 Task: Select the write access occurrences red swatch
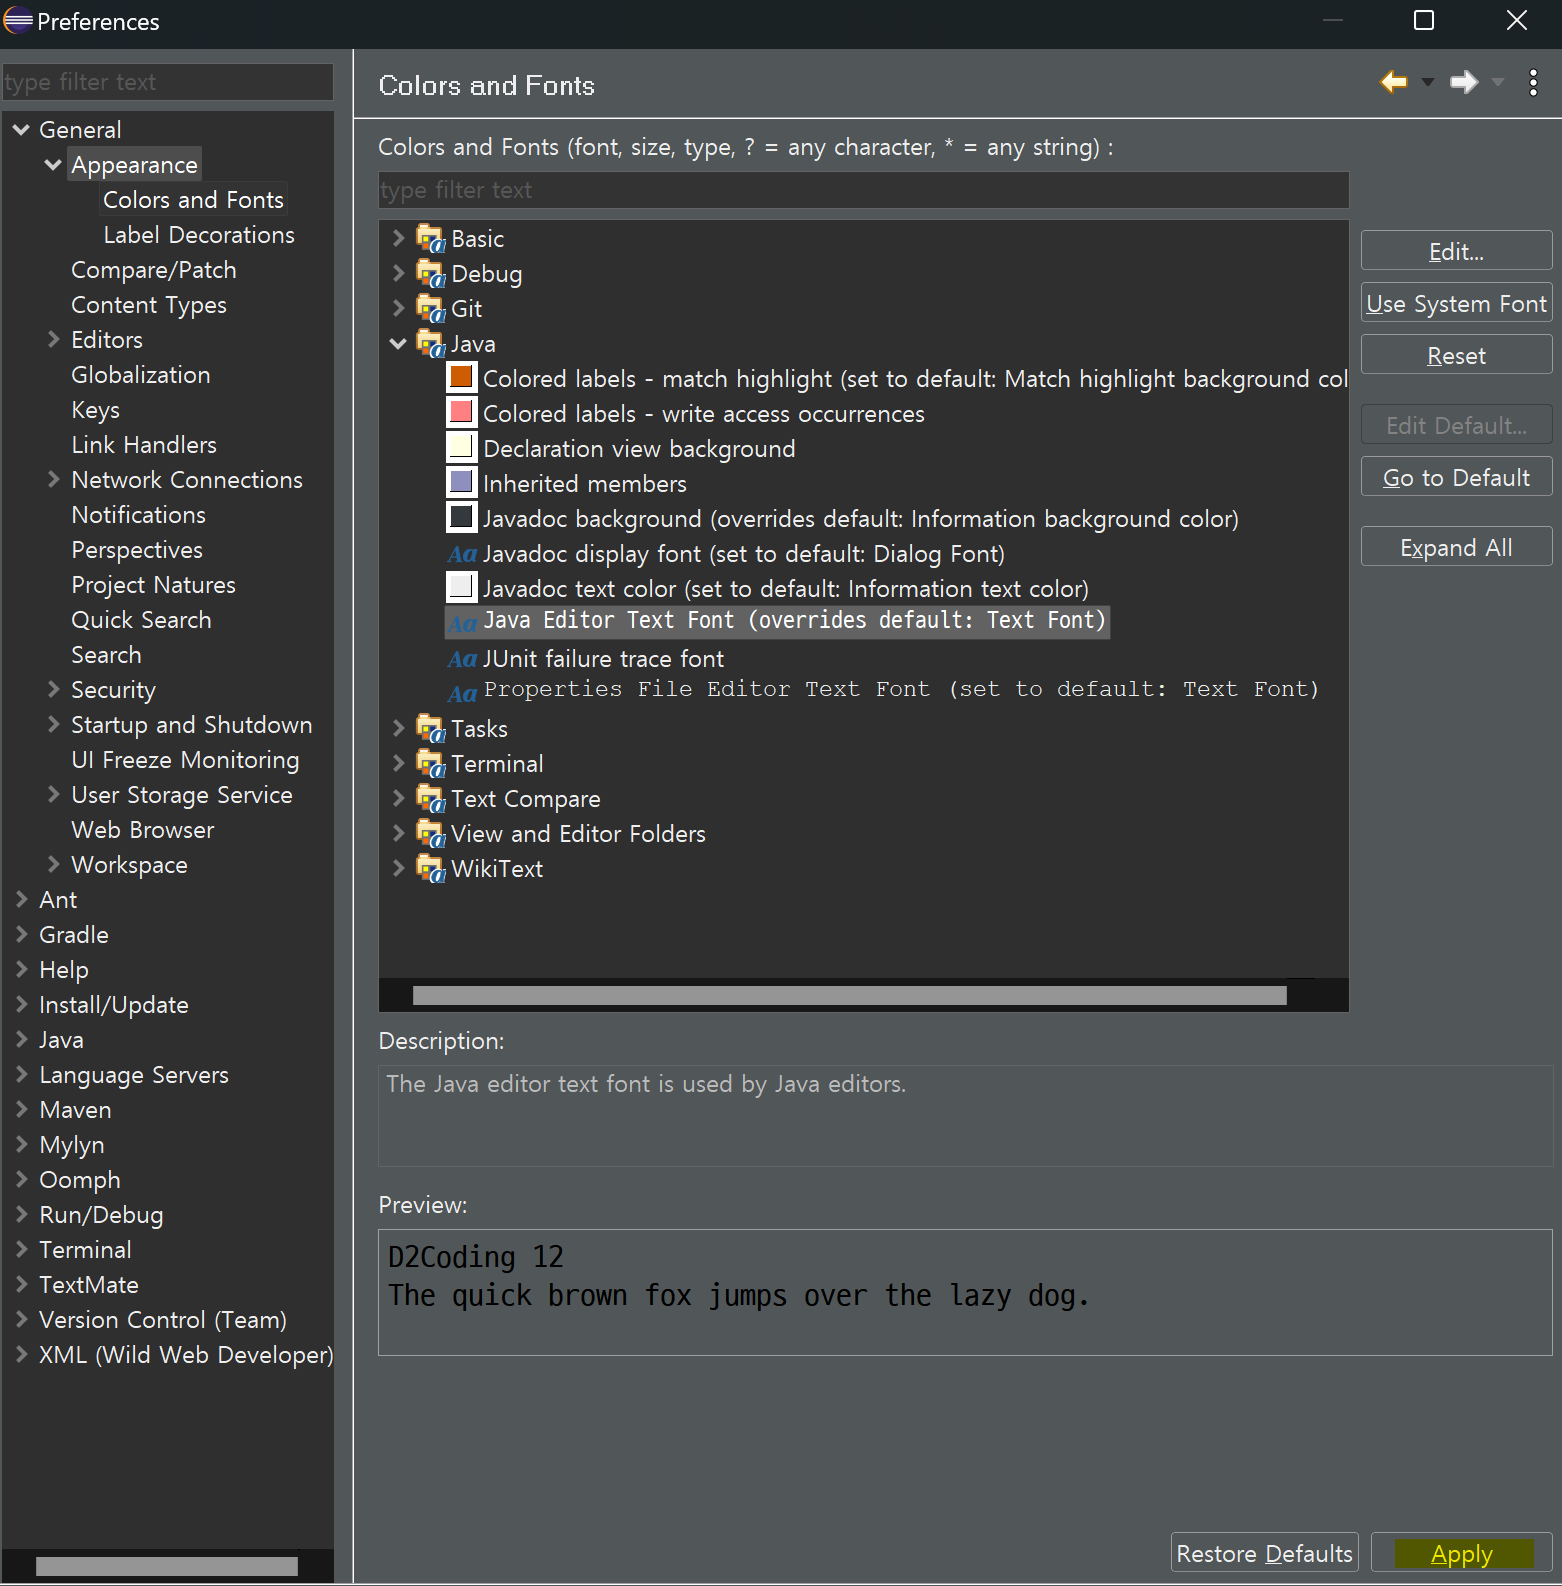pos(461,411)
